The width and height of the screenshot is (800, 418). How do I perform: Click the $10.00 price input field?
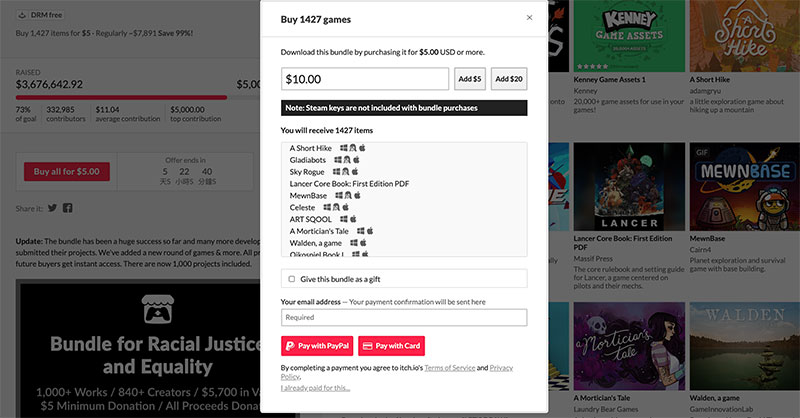365,79
